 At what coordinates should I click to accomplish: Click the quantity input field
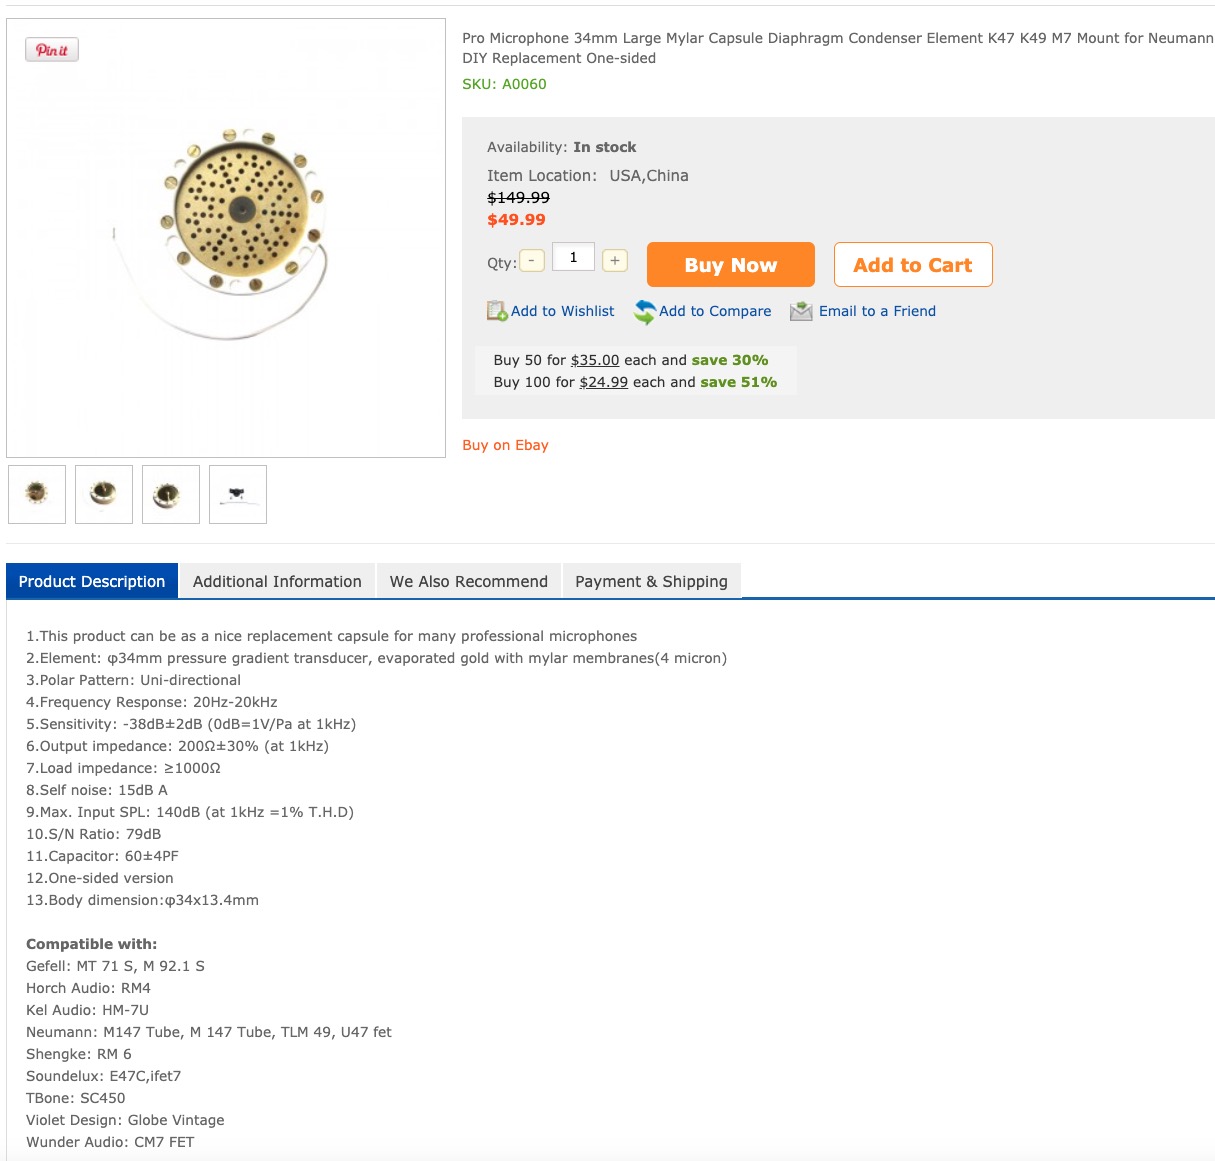pos(573,257)
